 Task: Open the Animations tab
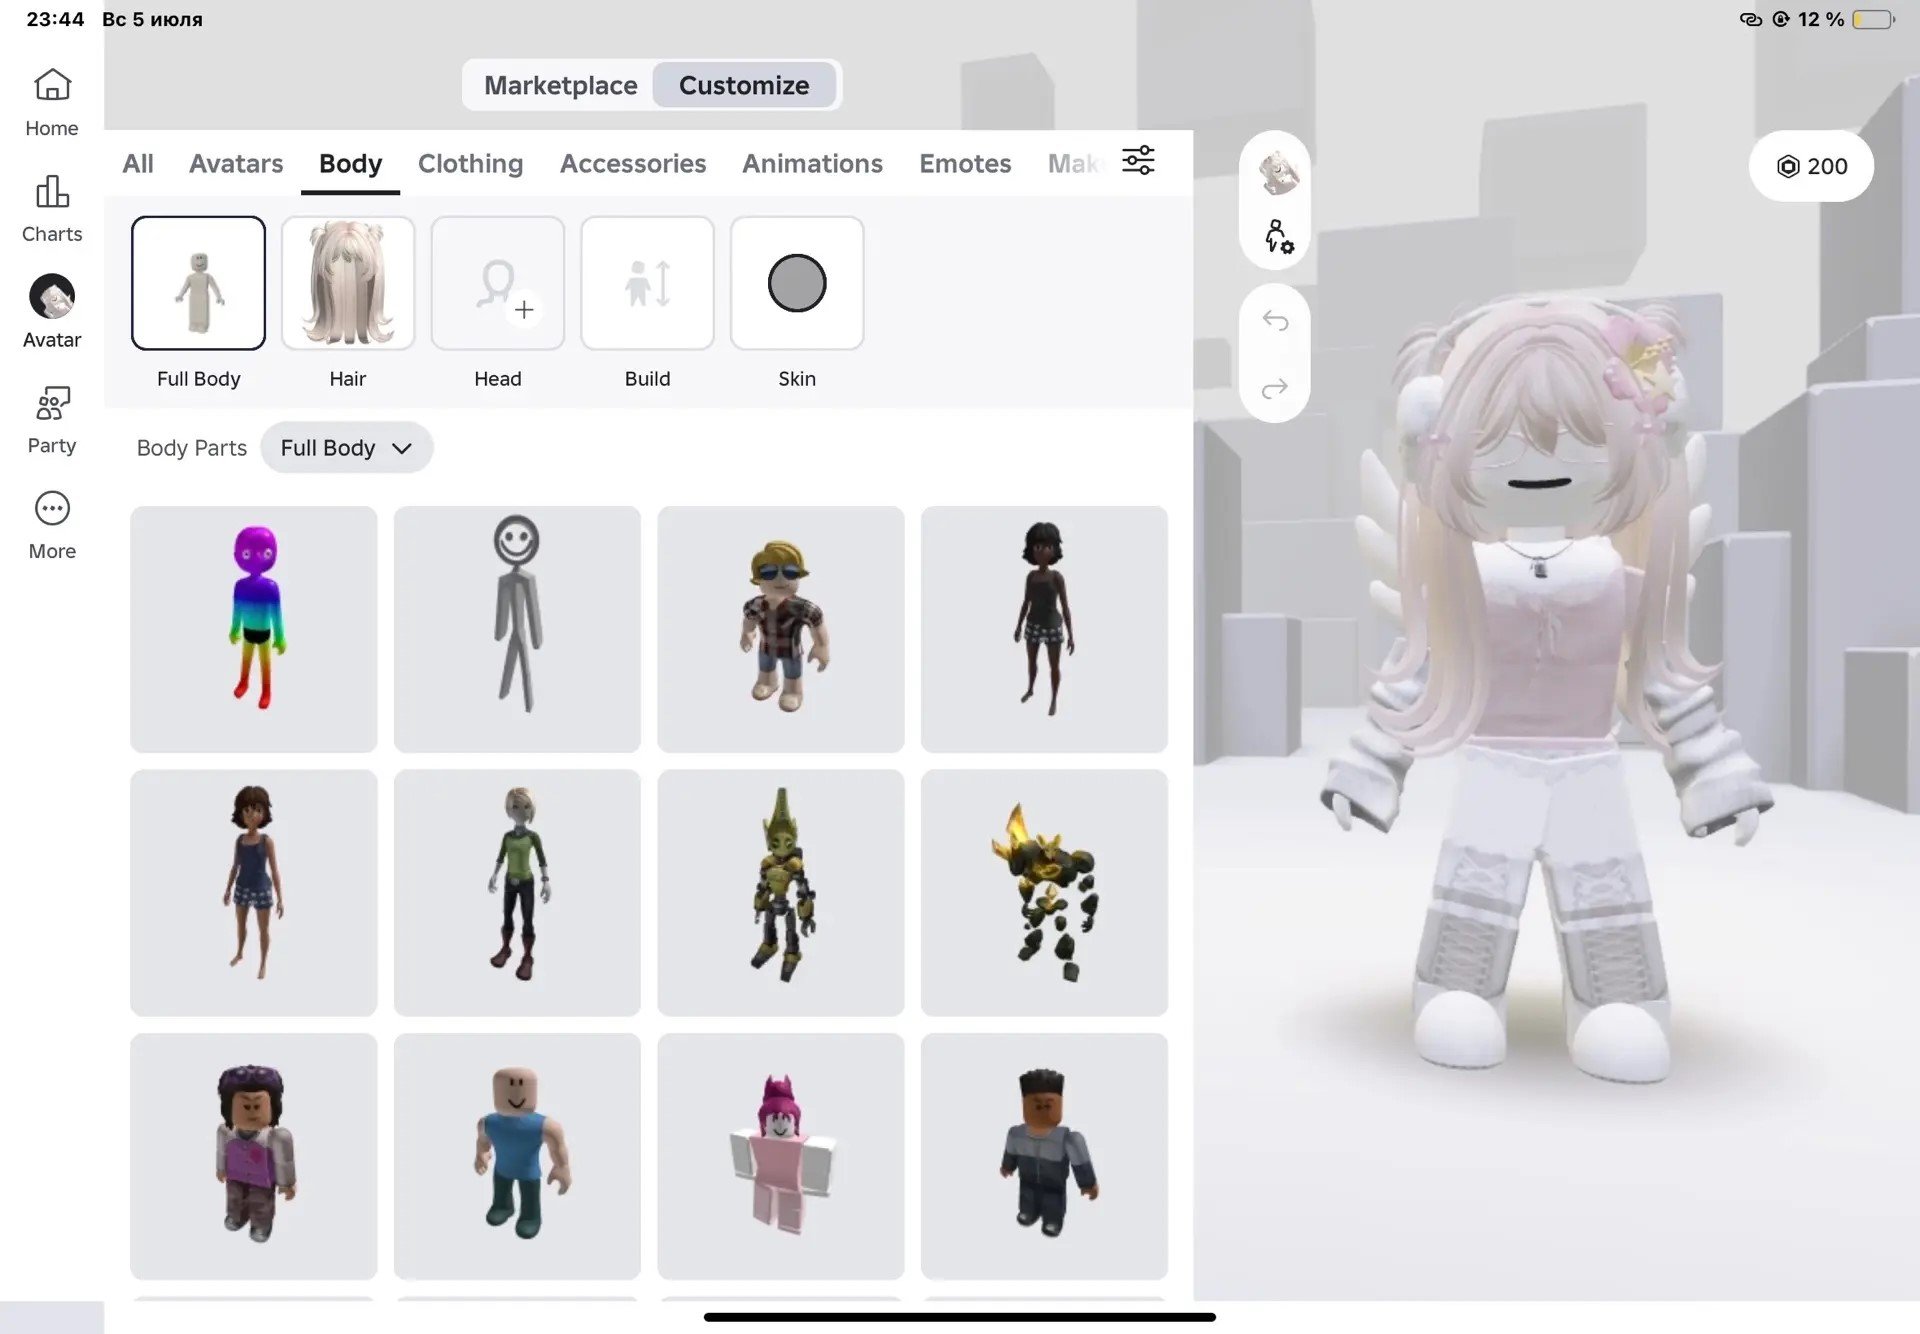pyautogui.click(x=812, y=163)
